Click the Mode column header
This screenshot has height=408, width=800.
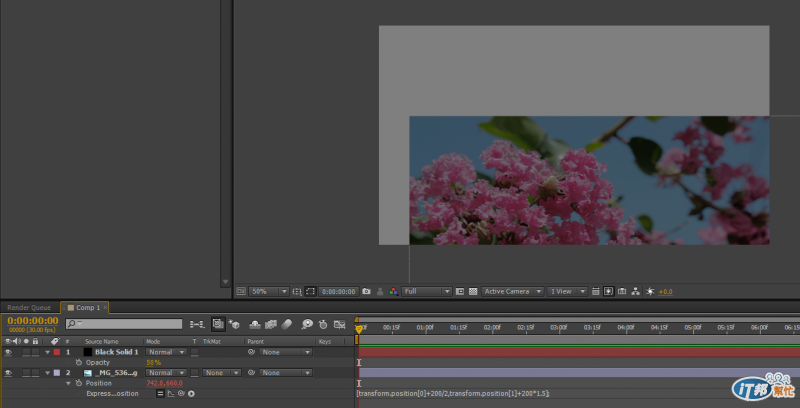pos(153,342)
